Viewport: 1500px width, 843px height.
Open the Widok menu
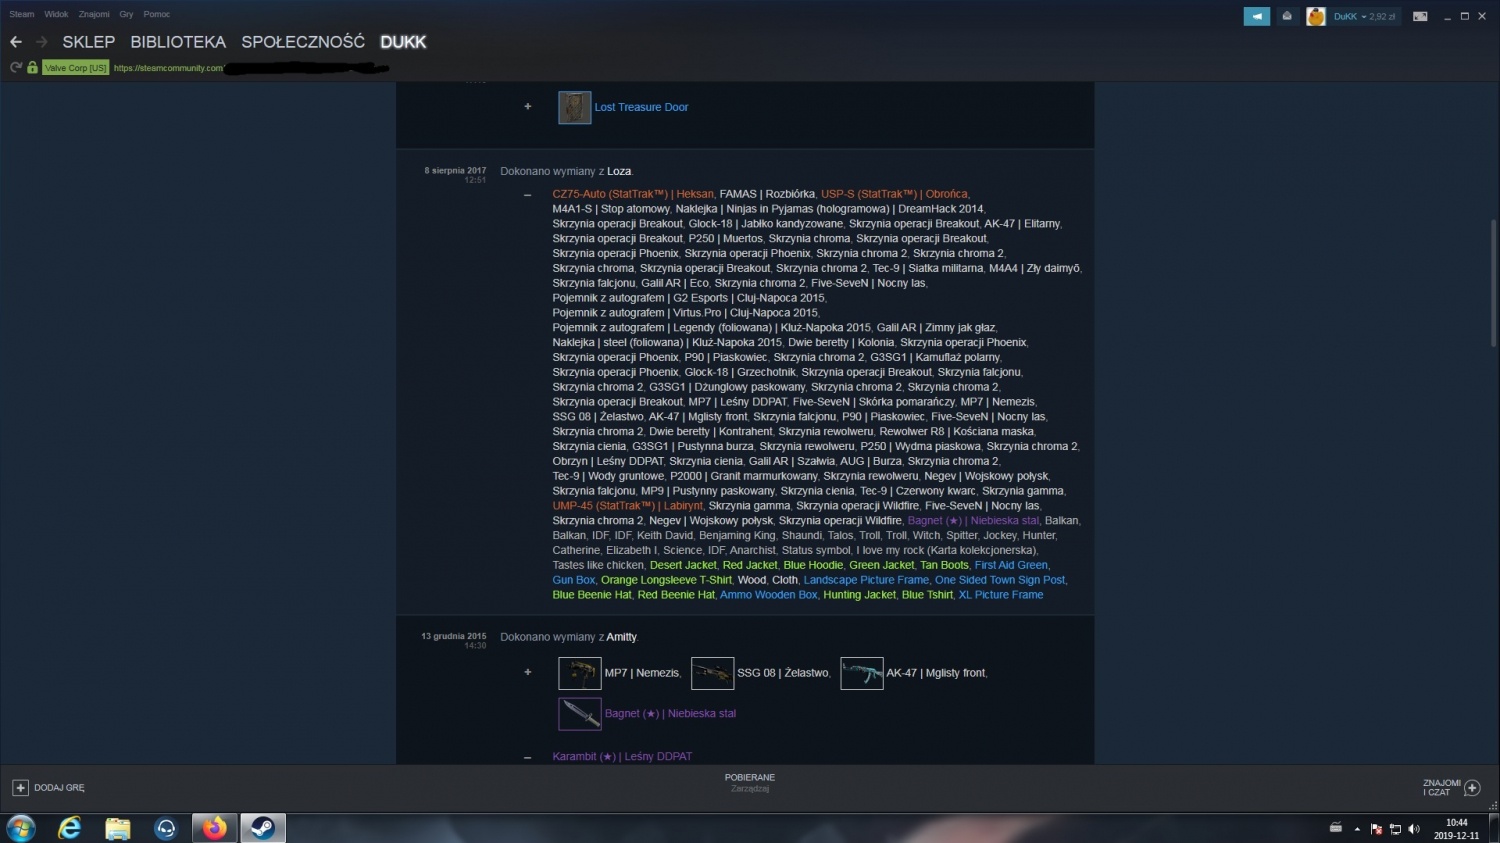coord(56,15)
